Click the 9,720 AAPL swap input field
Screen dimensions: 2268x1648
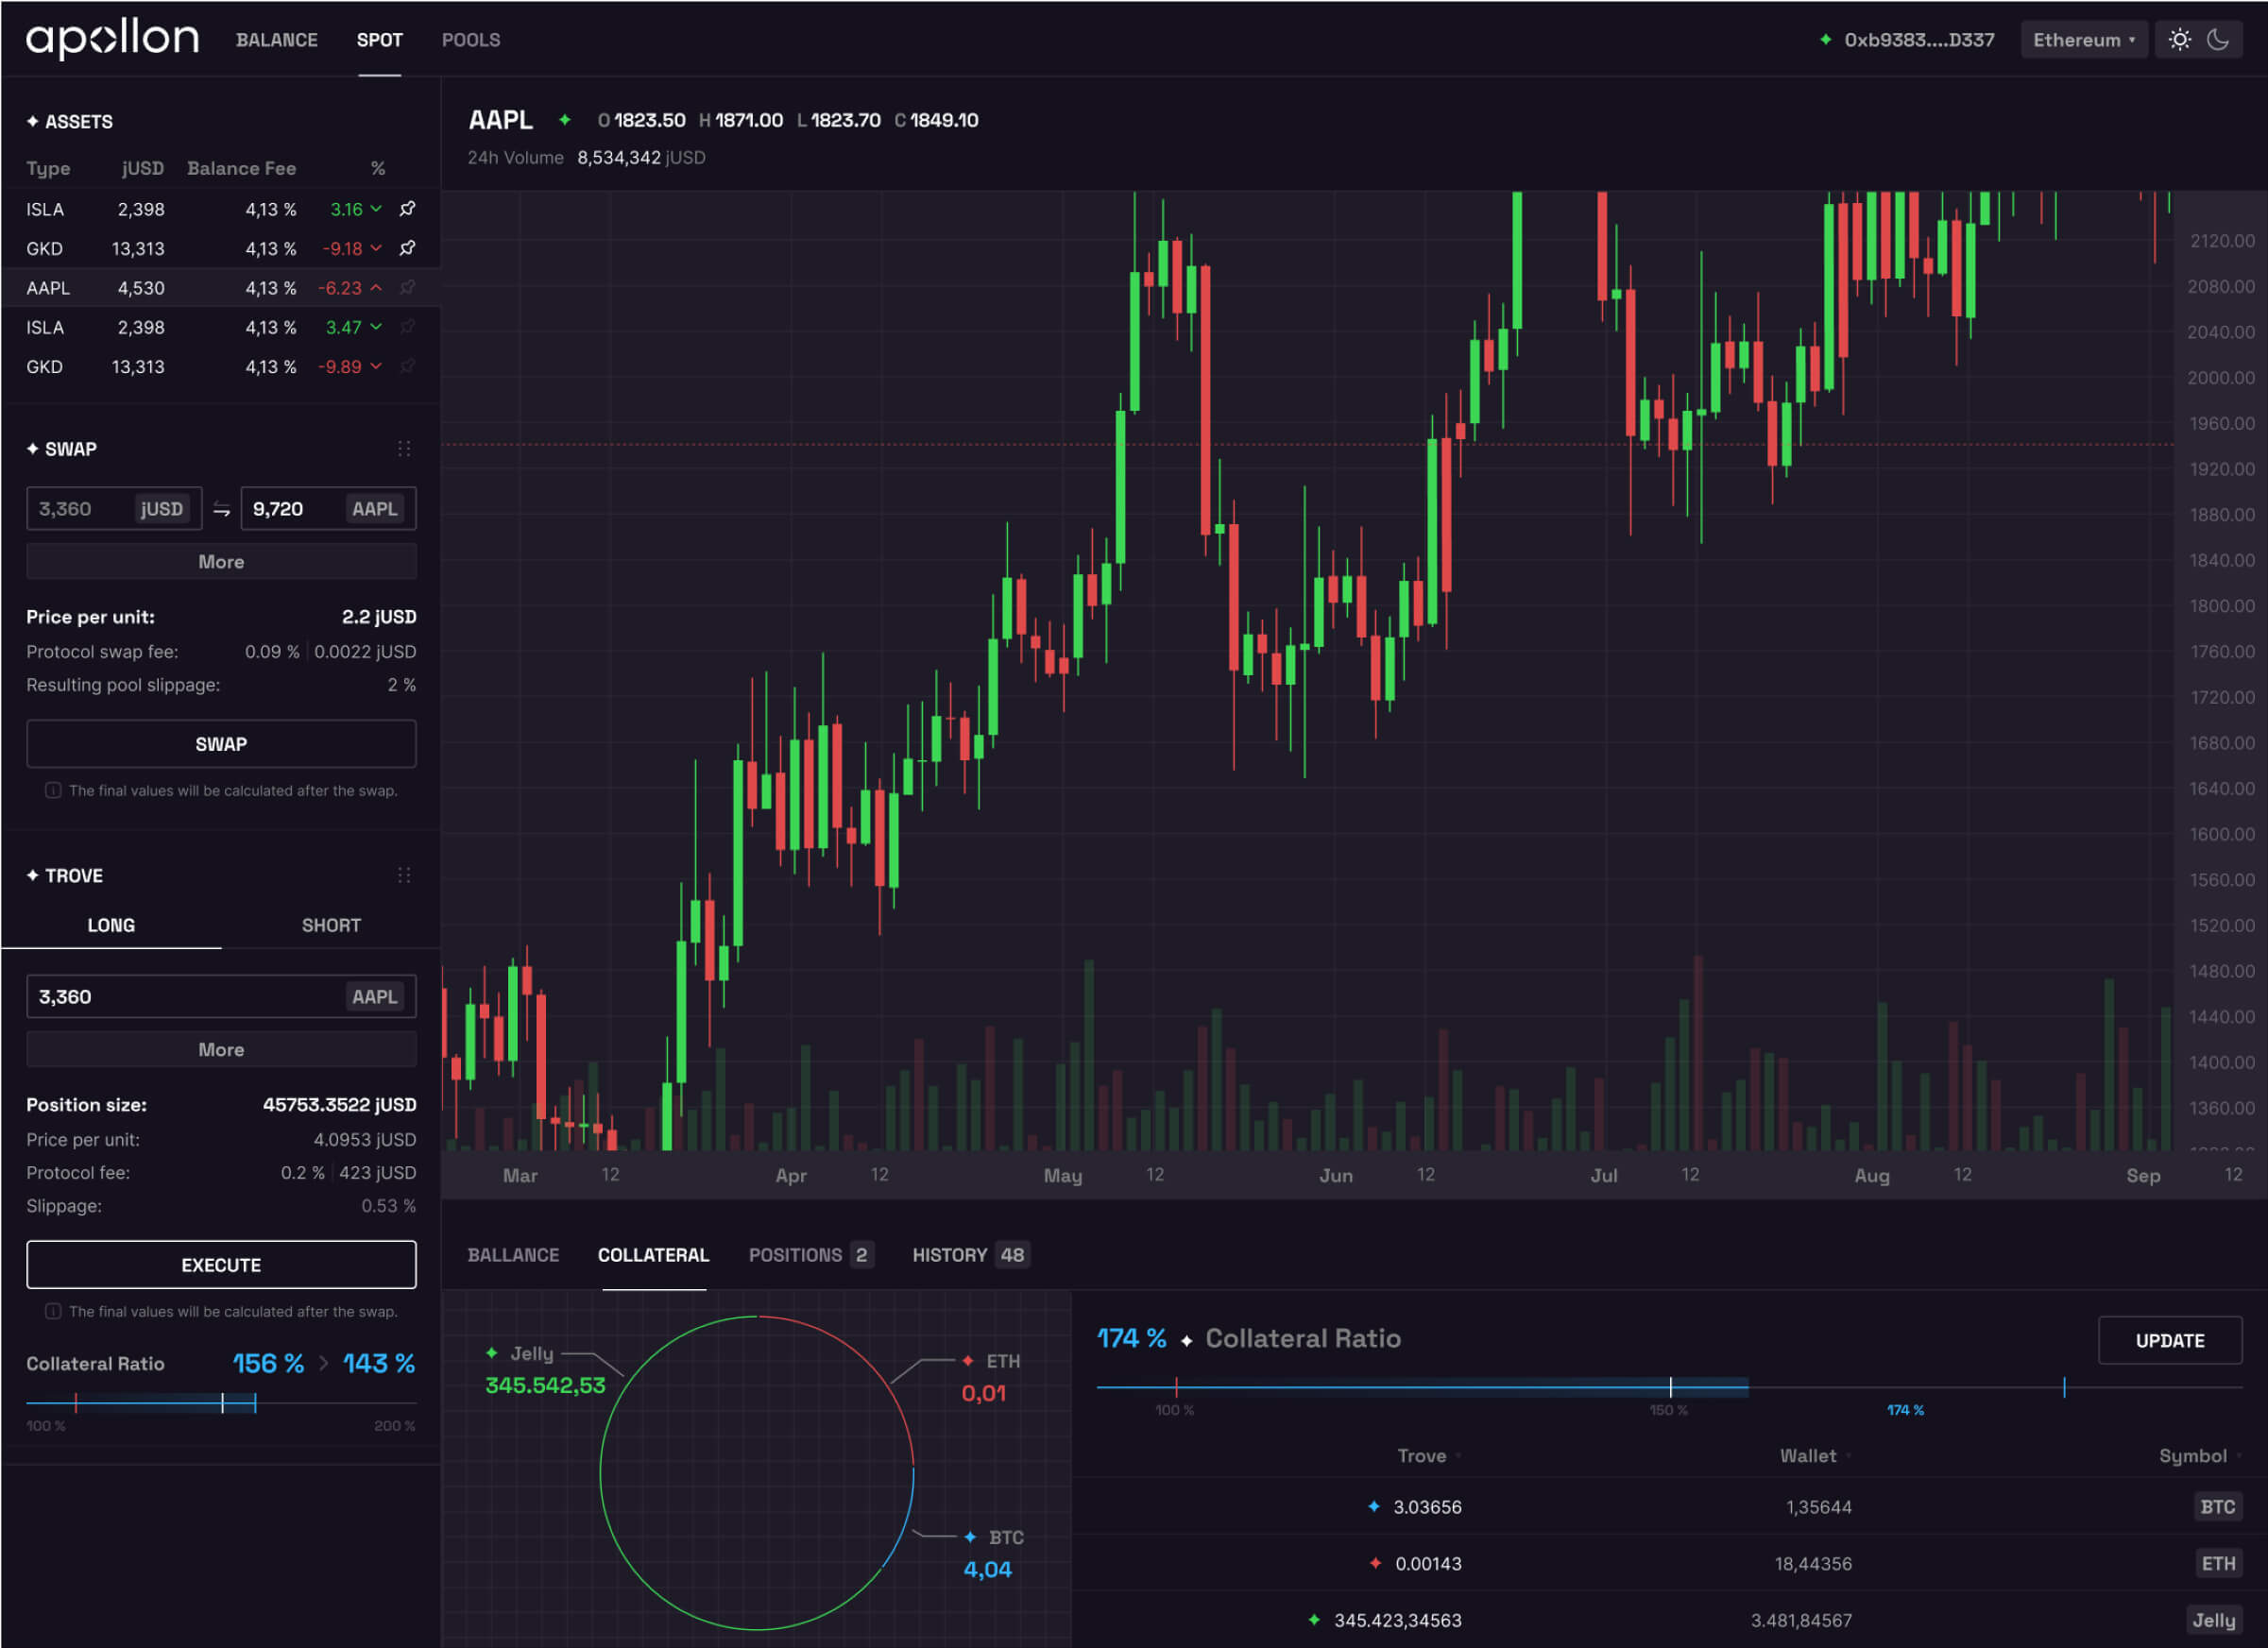(x=328, y=509)
